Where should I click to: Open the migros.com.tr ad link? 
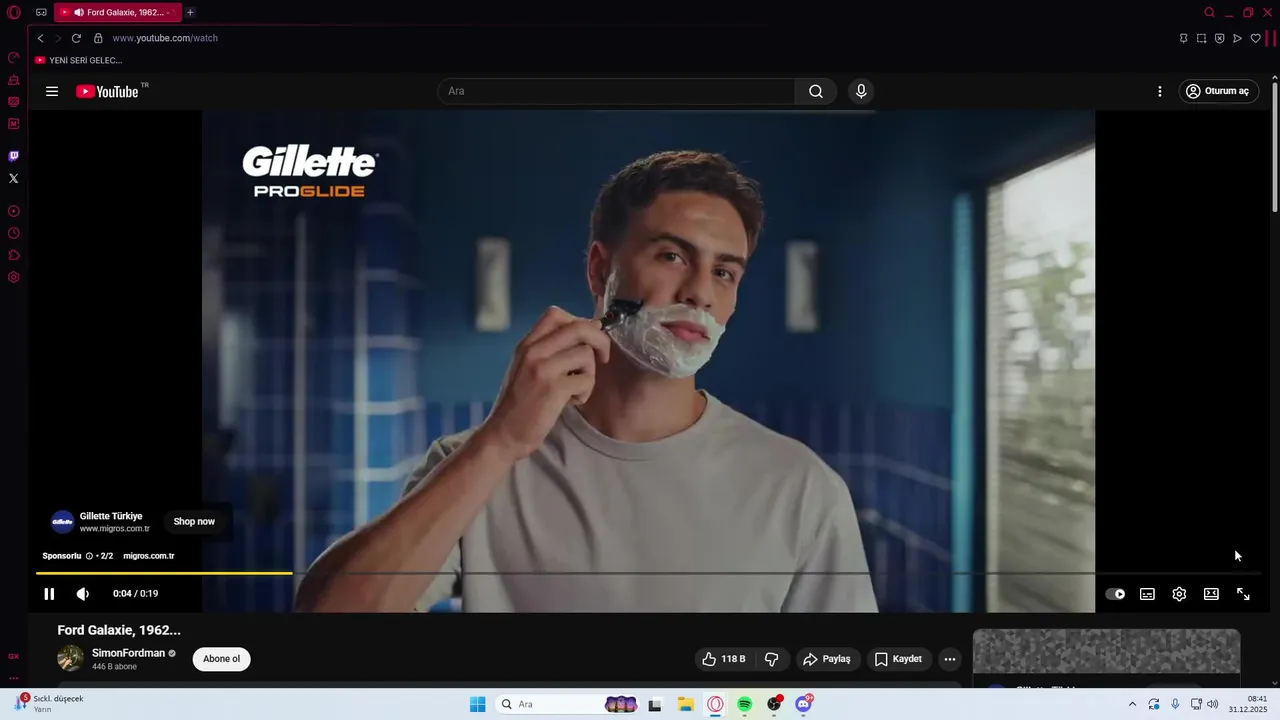point(149,556)
